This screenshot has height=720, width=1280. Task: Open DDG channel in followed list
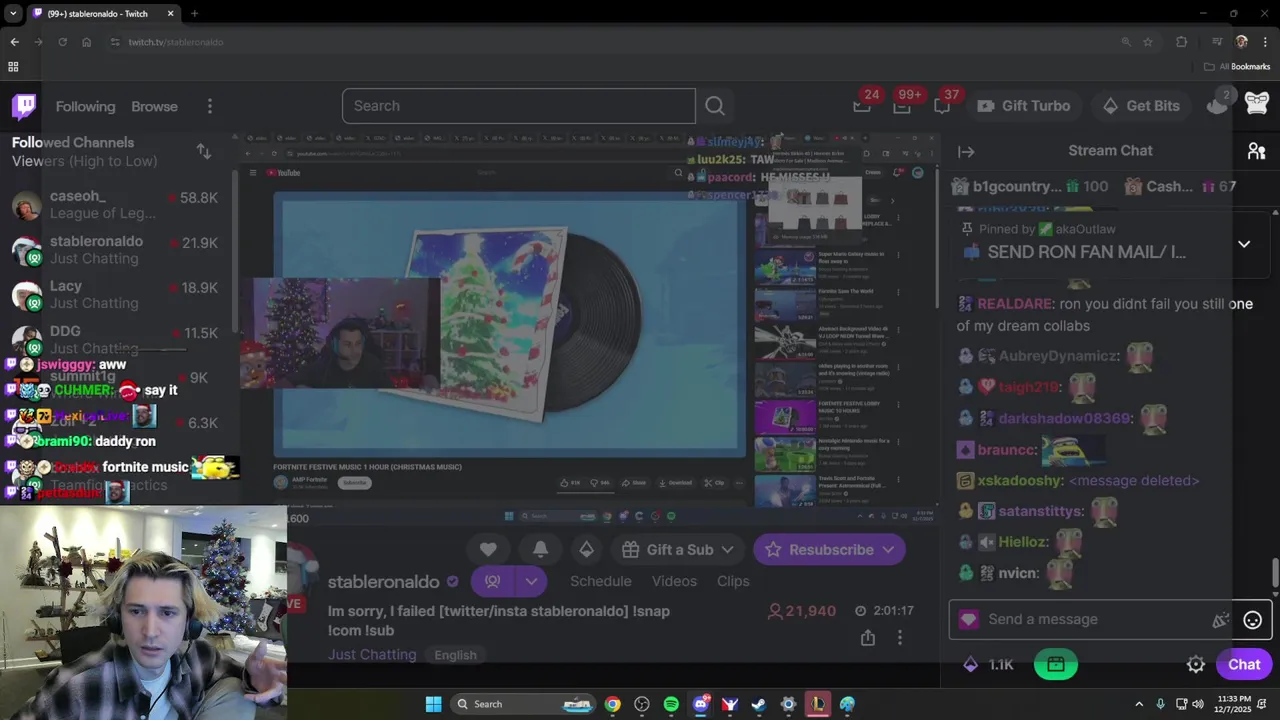coord(115,340)
